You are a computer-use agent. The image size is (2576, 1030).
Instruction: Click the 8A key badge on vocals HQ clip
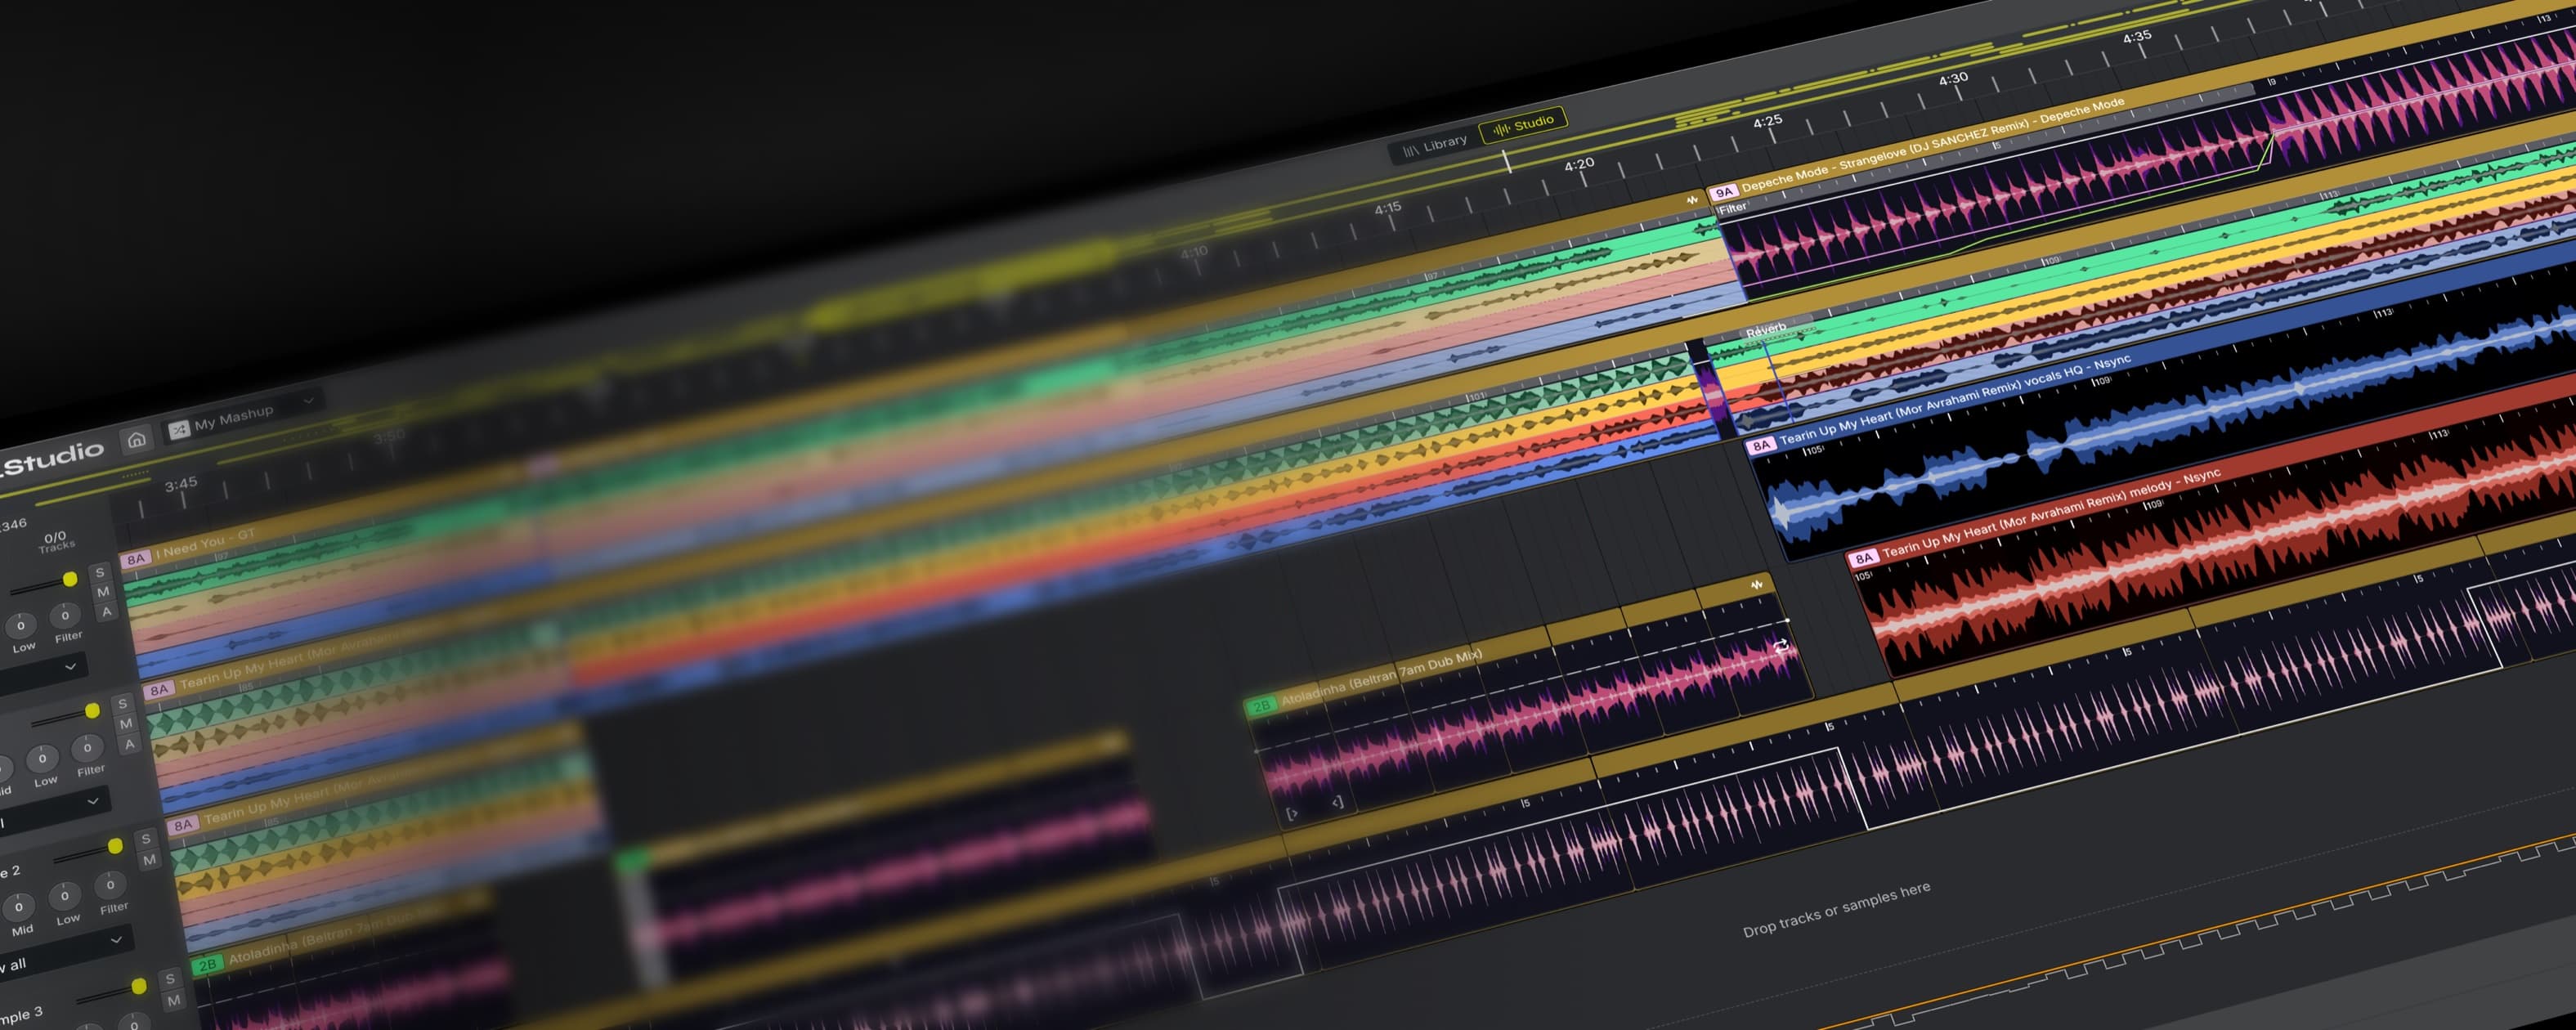[x=1760, y=446]
